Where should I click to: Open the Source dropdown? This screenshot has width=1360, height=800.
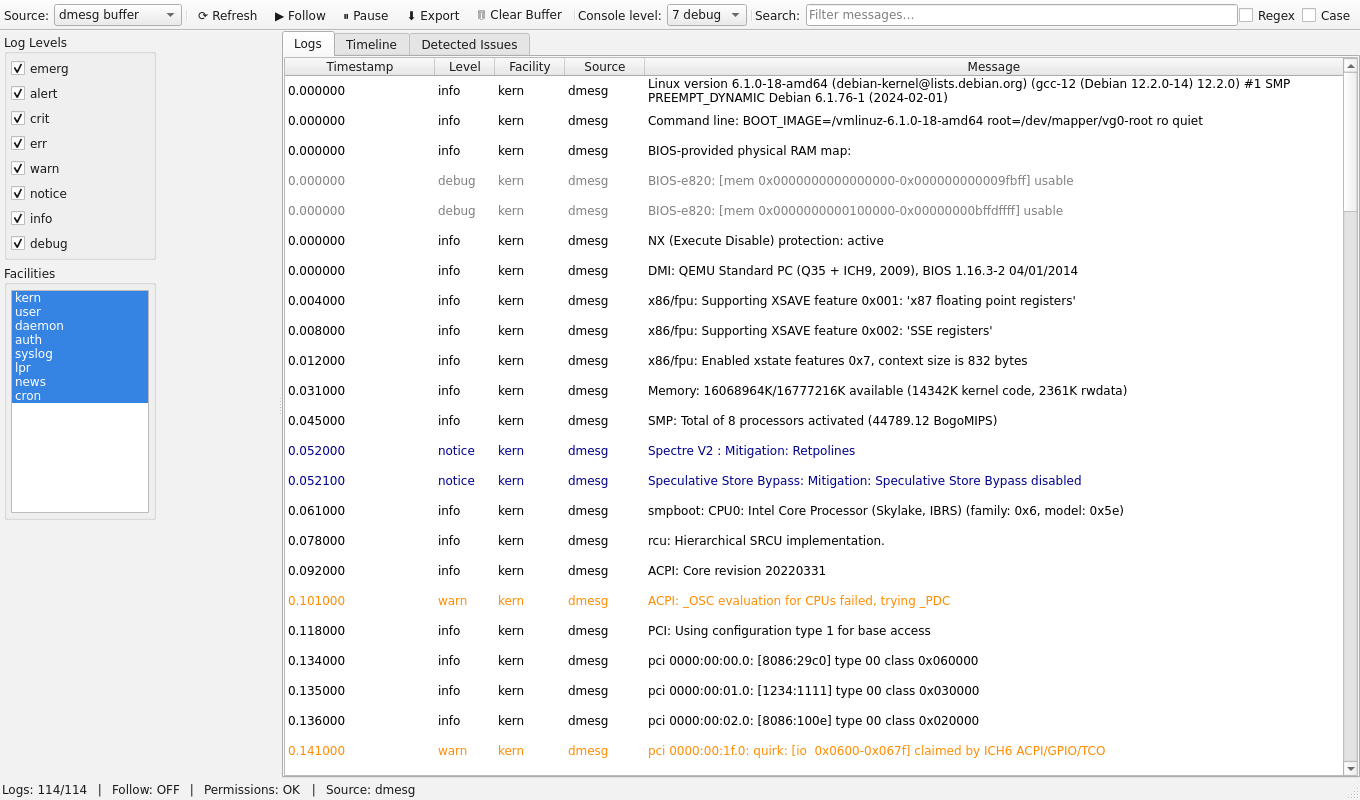(x=118, y=15)
